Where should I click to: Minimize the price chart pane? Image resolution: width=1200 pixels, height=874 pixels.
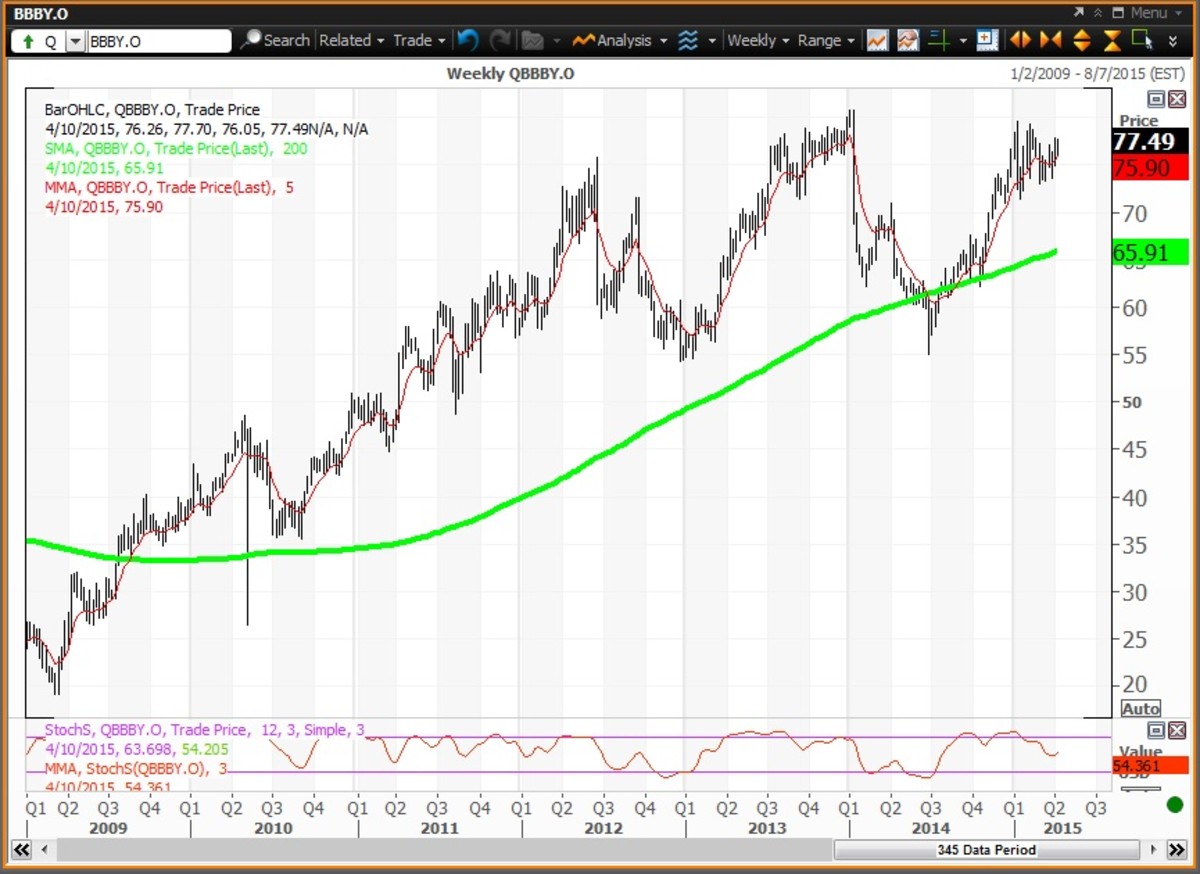[1155, 99]
